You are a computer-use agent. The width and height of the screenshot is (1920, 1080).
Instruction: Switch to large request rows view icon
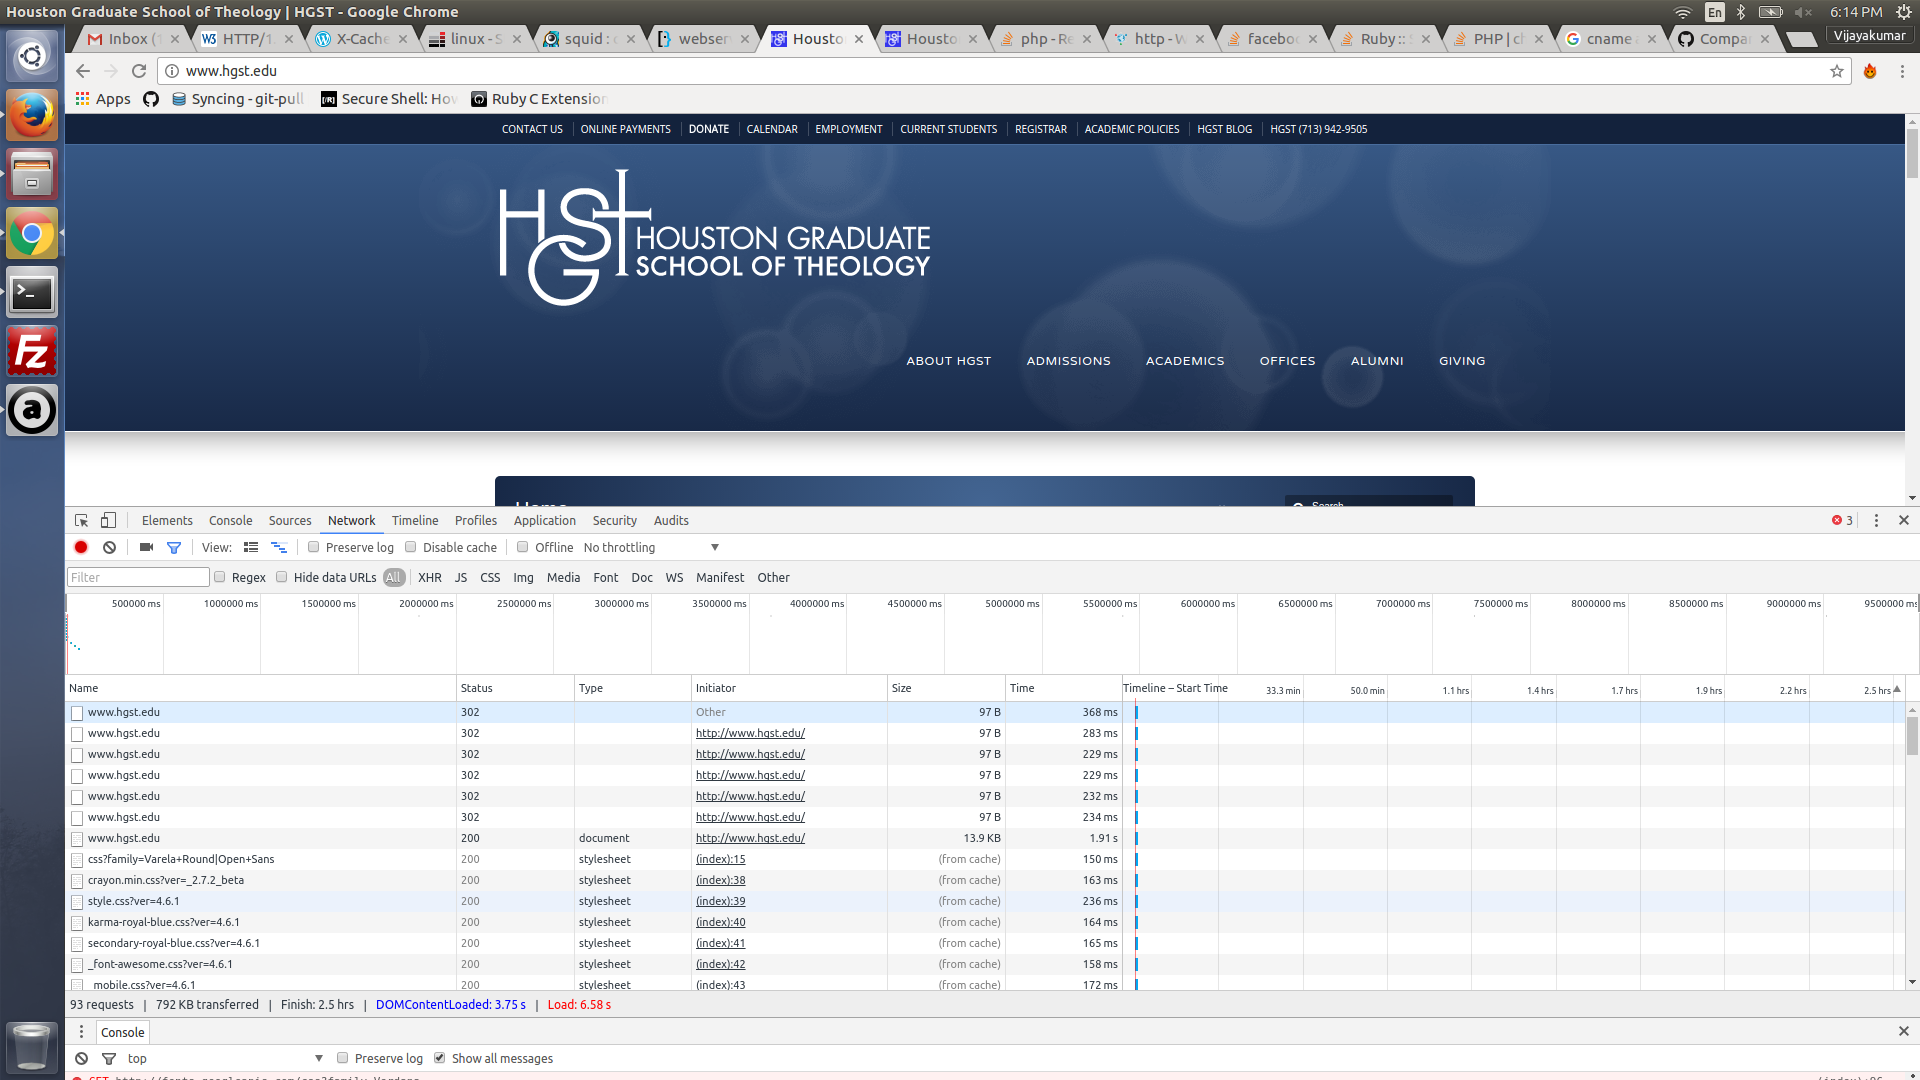pyautogui.click(x=251, y=547)
